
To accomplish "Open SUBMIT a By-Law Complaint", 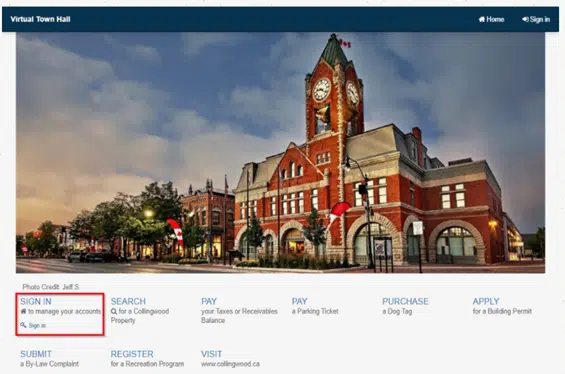I will 36,354.
